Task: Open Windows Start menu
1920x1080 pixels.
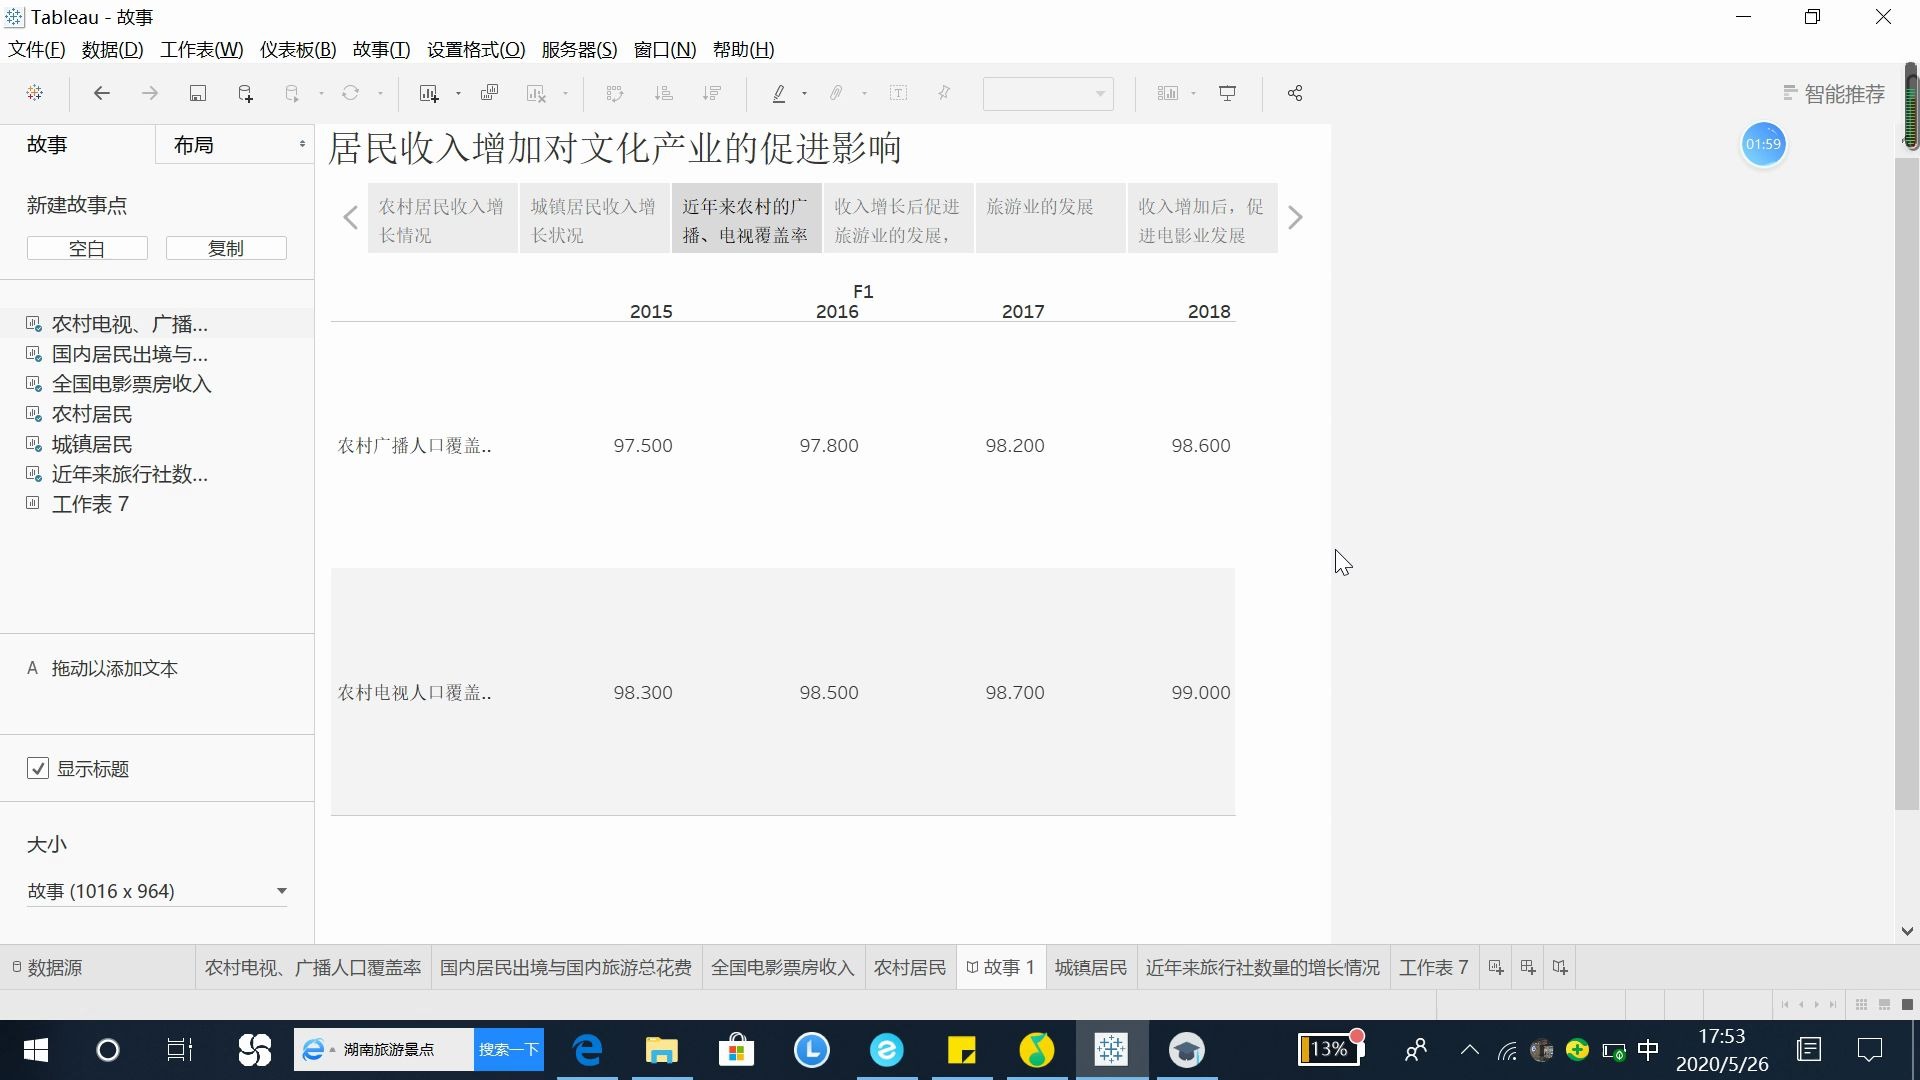Action: (x=36, y=1050)
